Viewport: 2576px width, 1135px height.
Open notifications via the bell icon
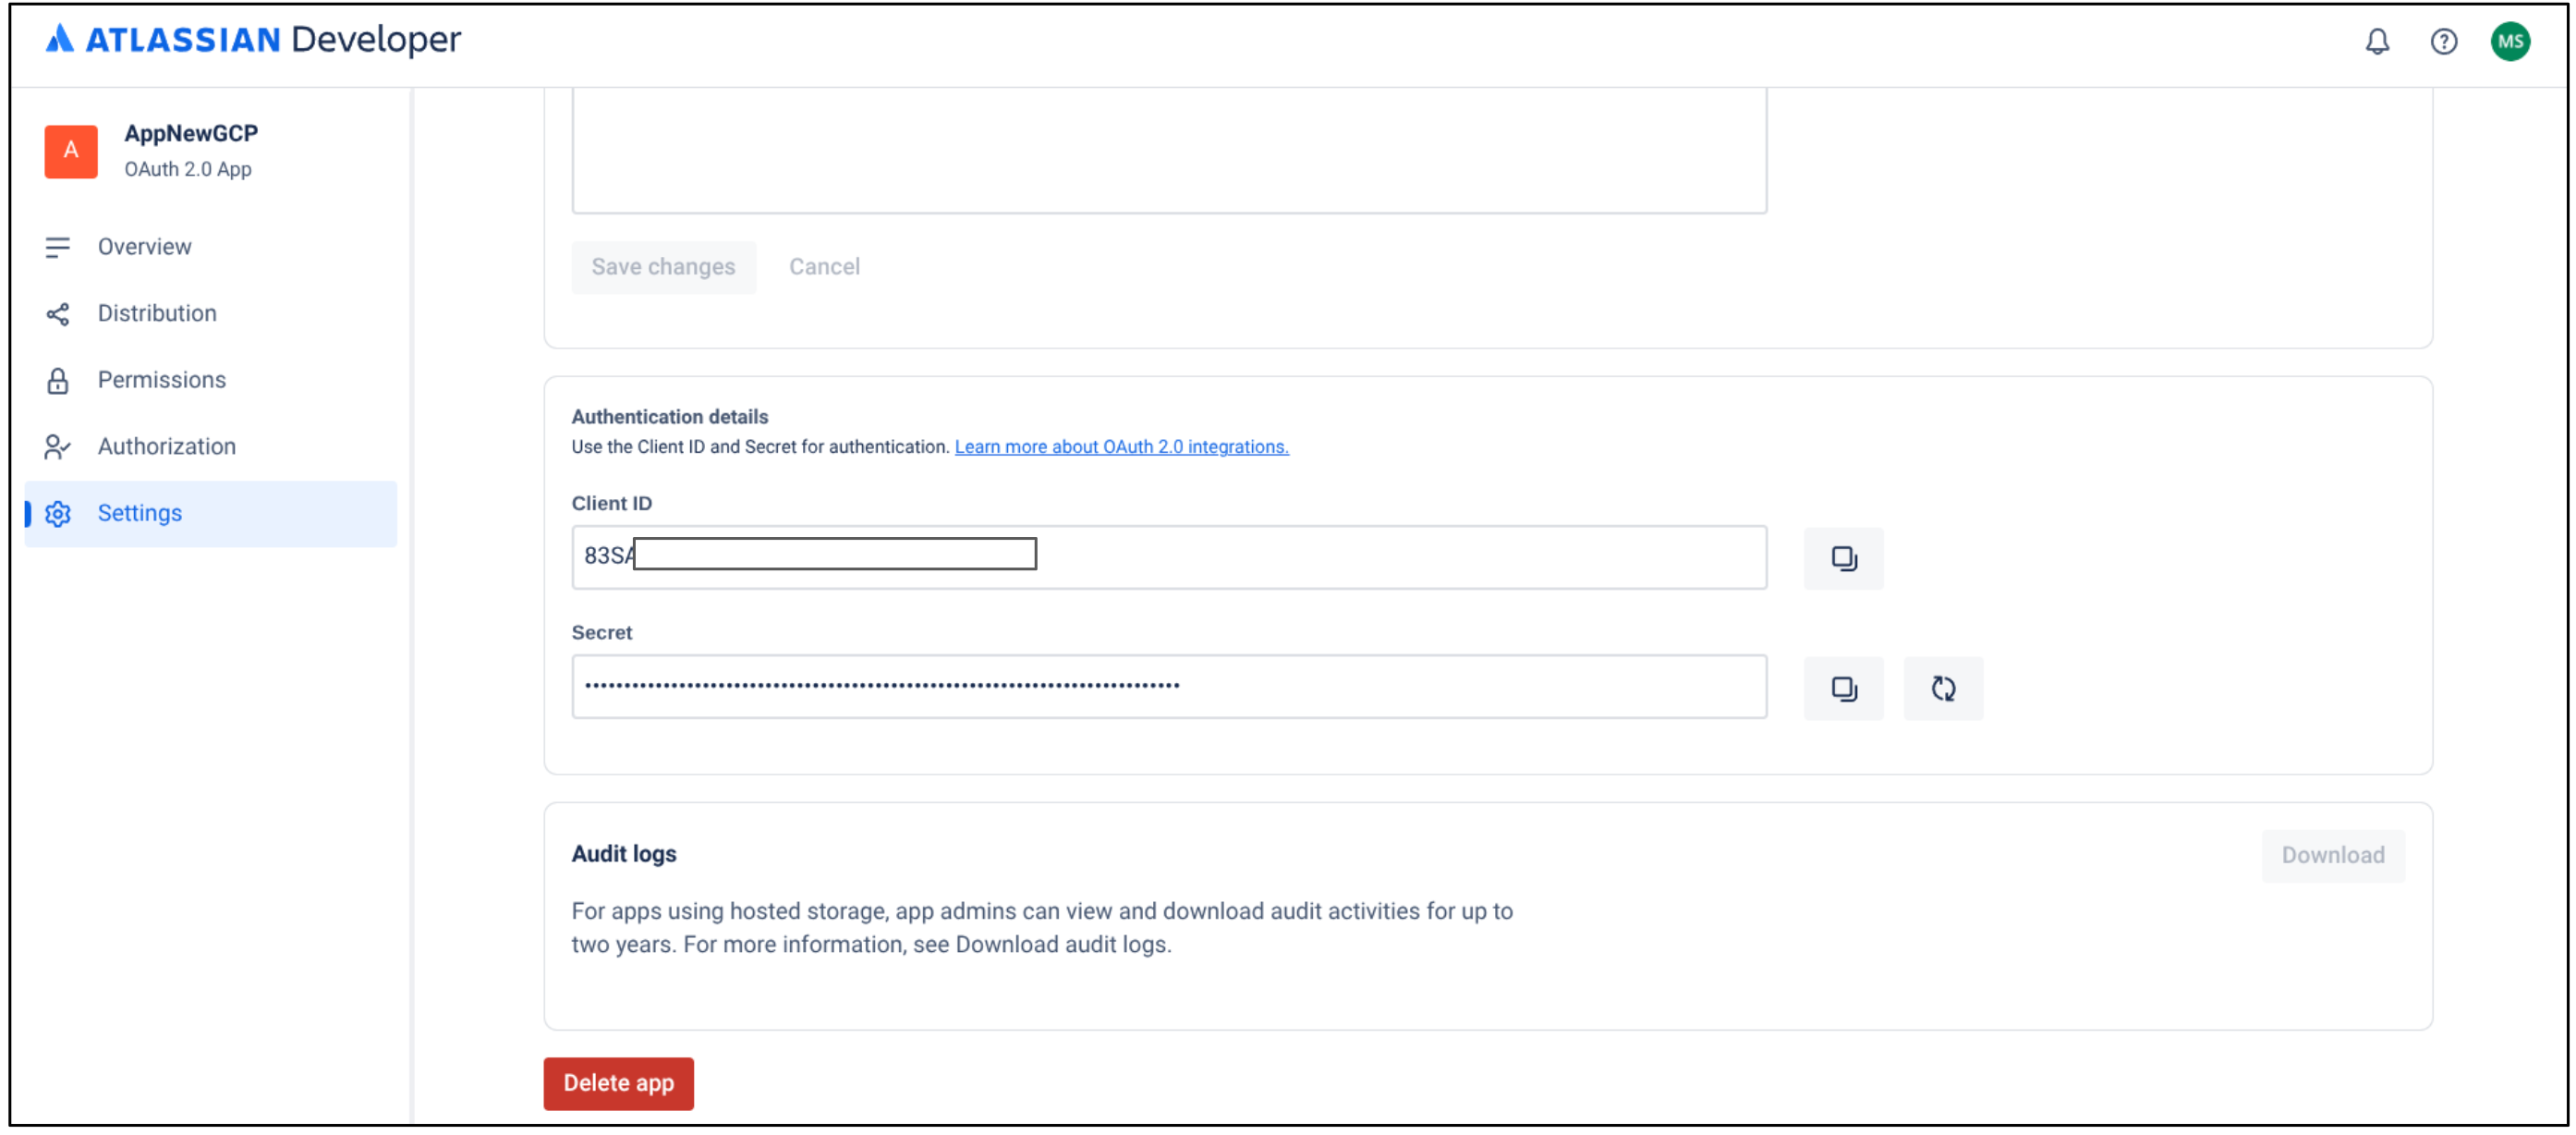2378,41
